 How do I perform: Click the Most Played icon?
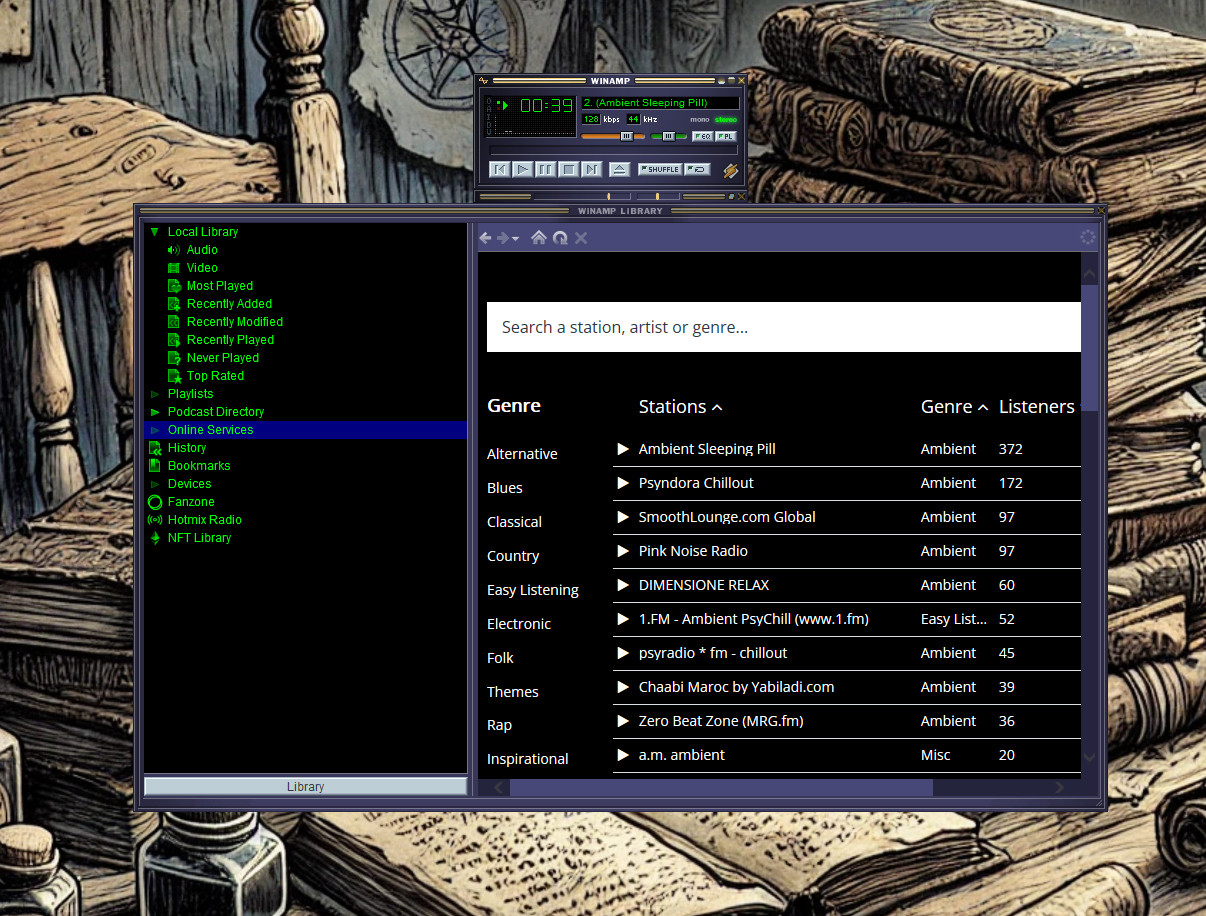[x=174, y=286]
